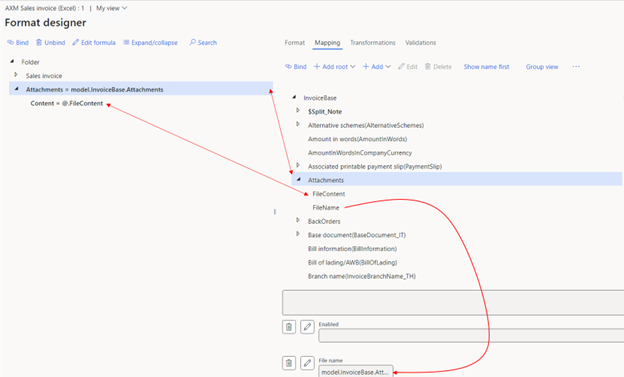Select the FileContent field
This screenshot has height=377, width=624.
[x=329, y=194]
